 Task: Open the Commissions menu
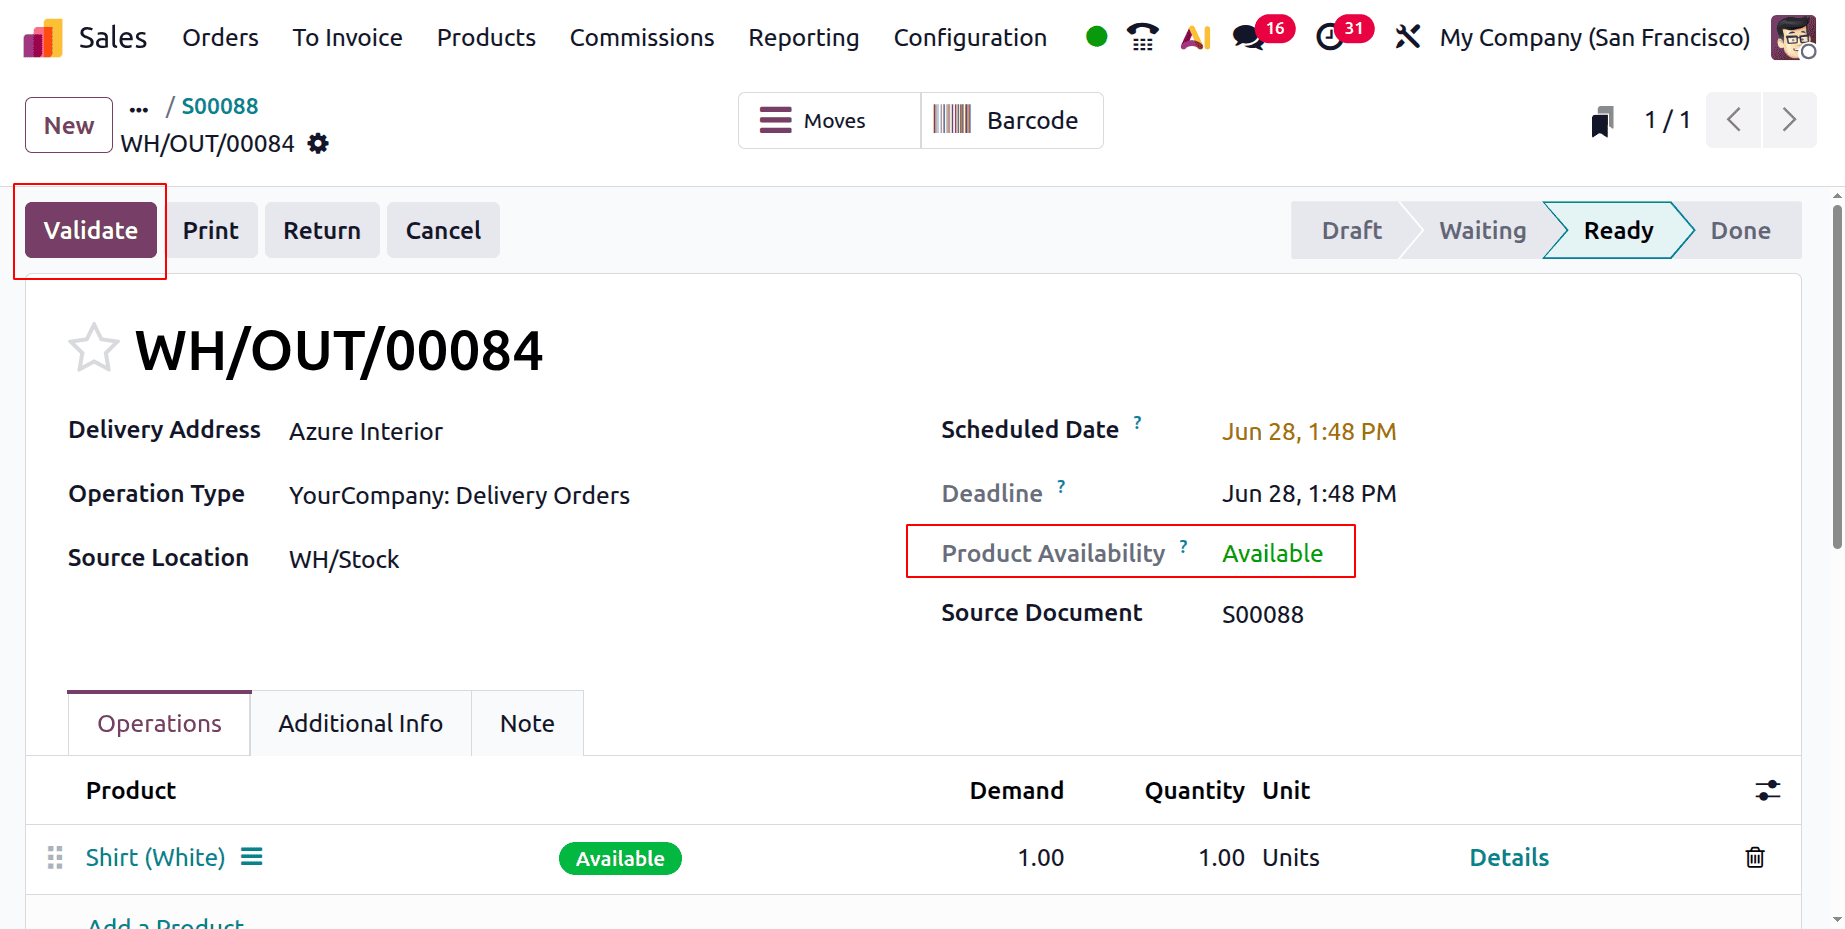[642, 38]
